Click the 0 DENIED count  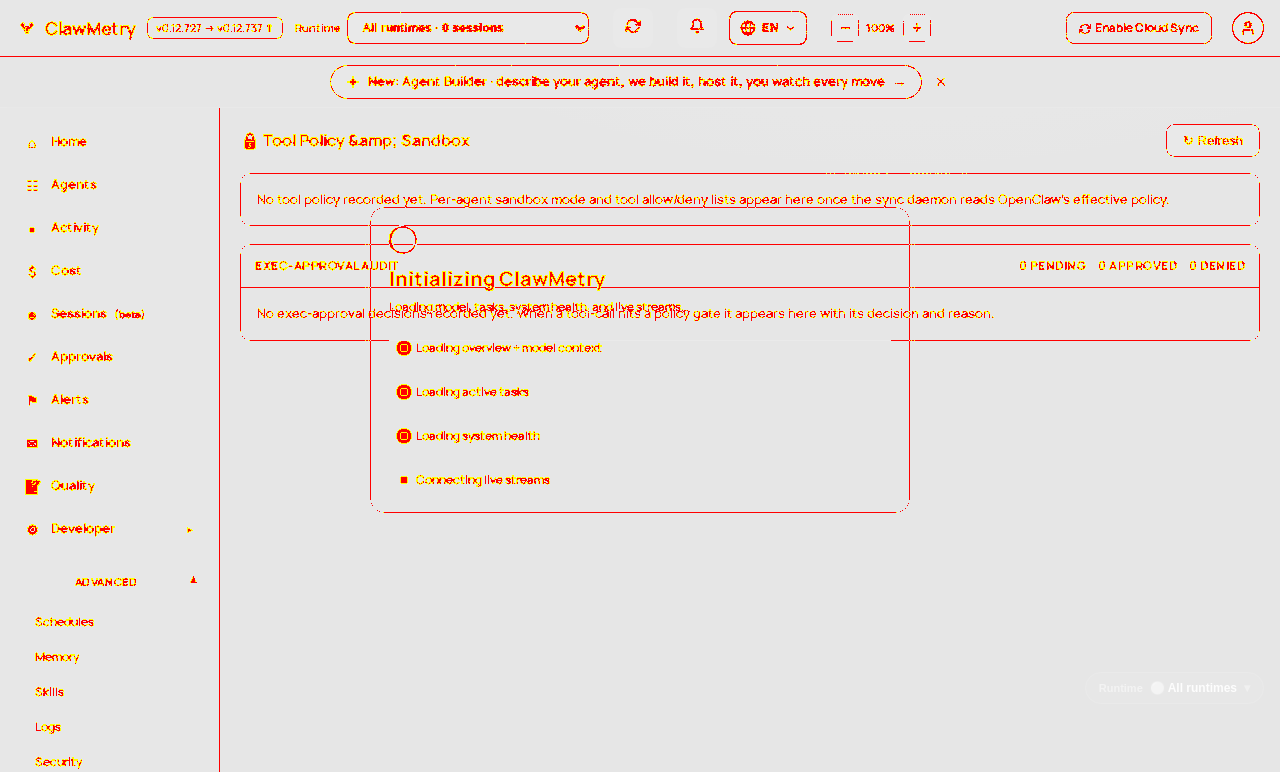pyautogui.click(x=1217, y=266)
